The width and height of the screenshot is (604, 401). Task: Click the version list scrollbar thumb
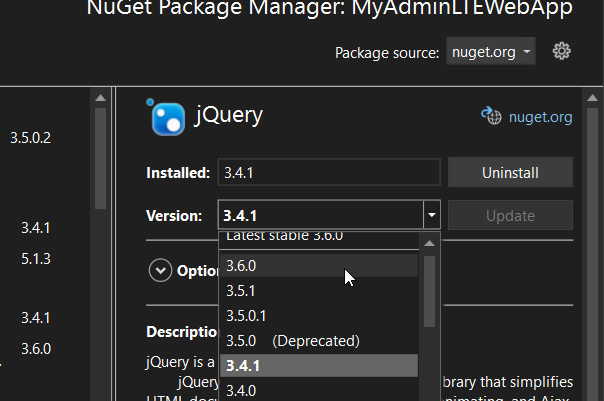pyautogui.click(x=429, y=292)
